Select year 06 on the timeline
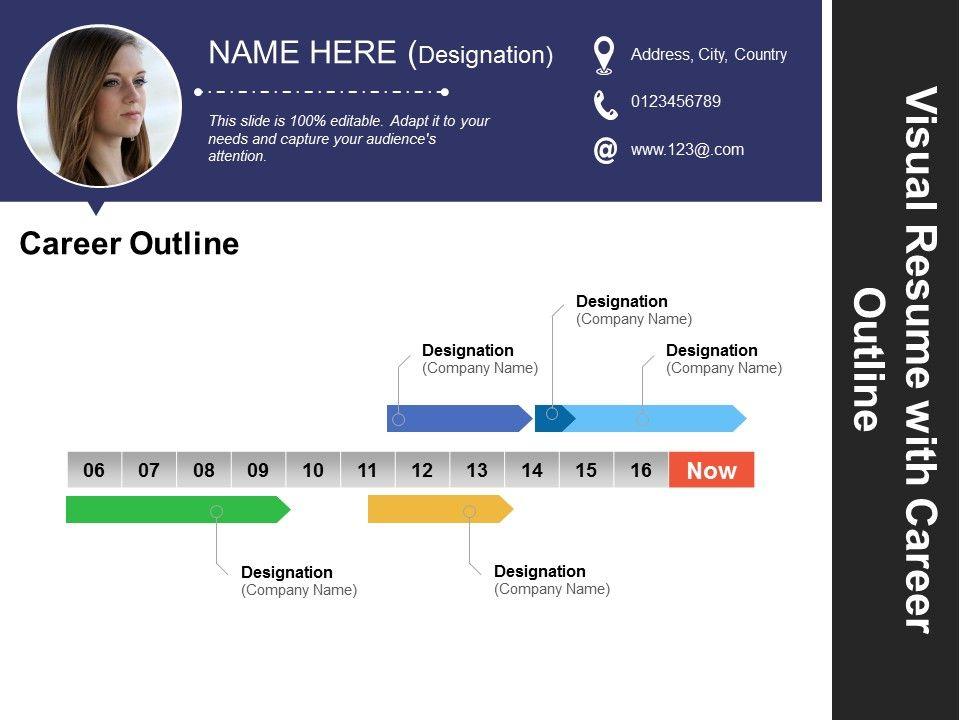960x720 pixels. point(94,470)
